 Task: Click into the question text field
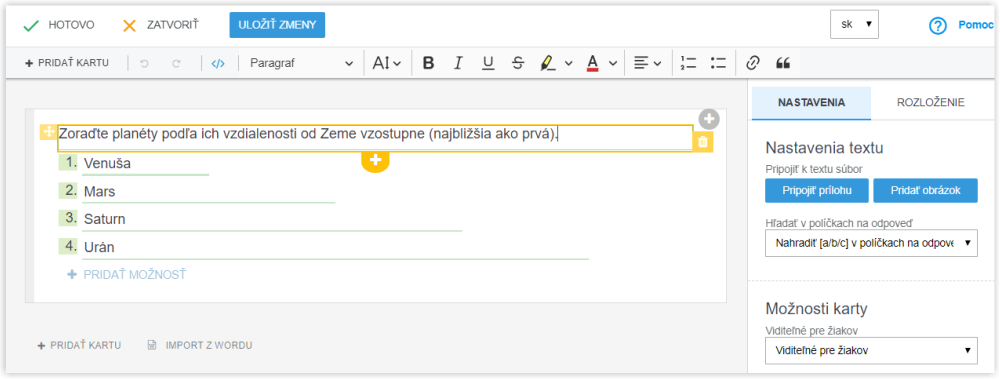(x=375, y=138)
